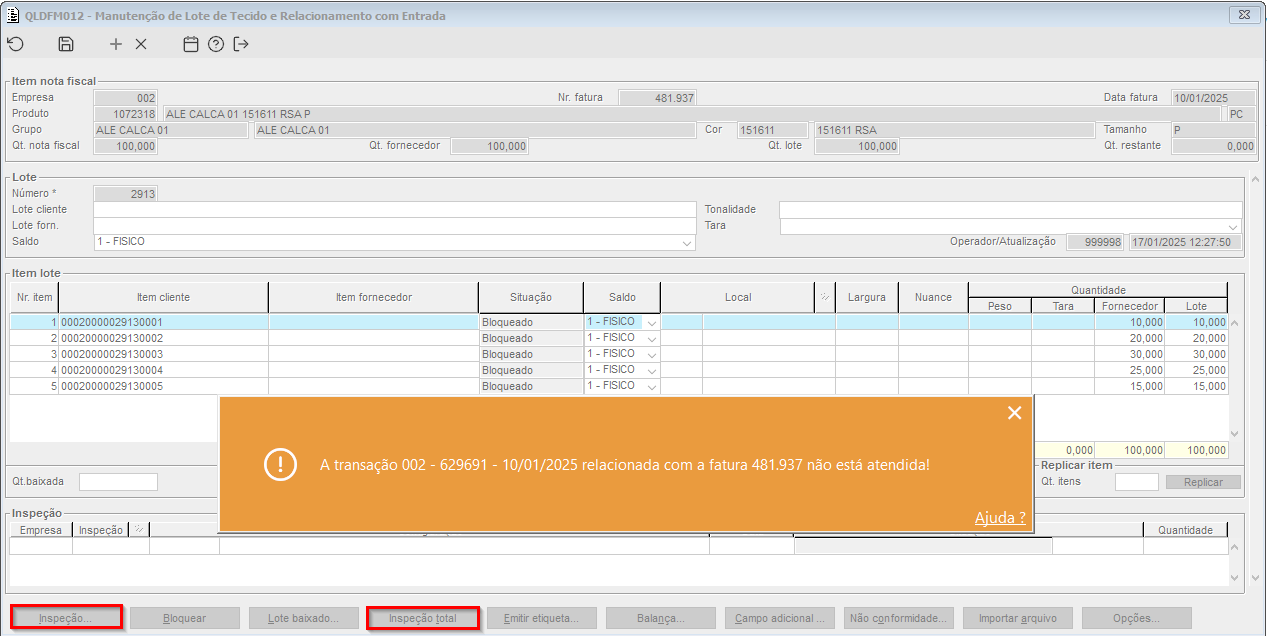The height and width of the screenshot is (636, 1267).
Task: Click the Emitir etiqueta... button
Action: pyautogui.click(x=542, y=618)
